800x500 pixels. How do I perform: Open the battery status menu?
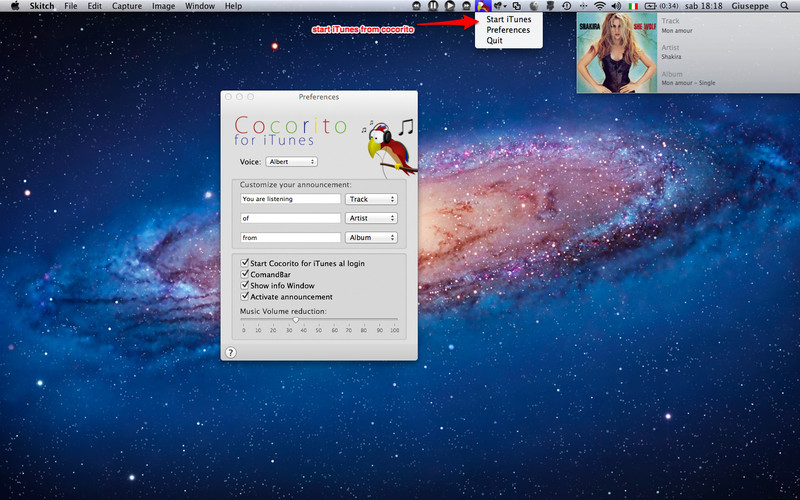point(661,6)
